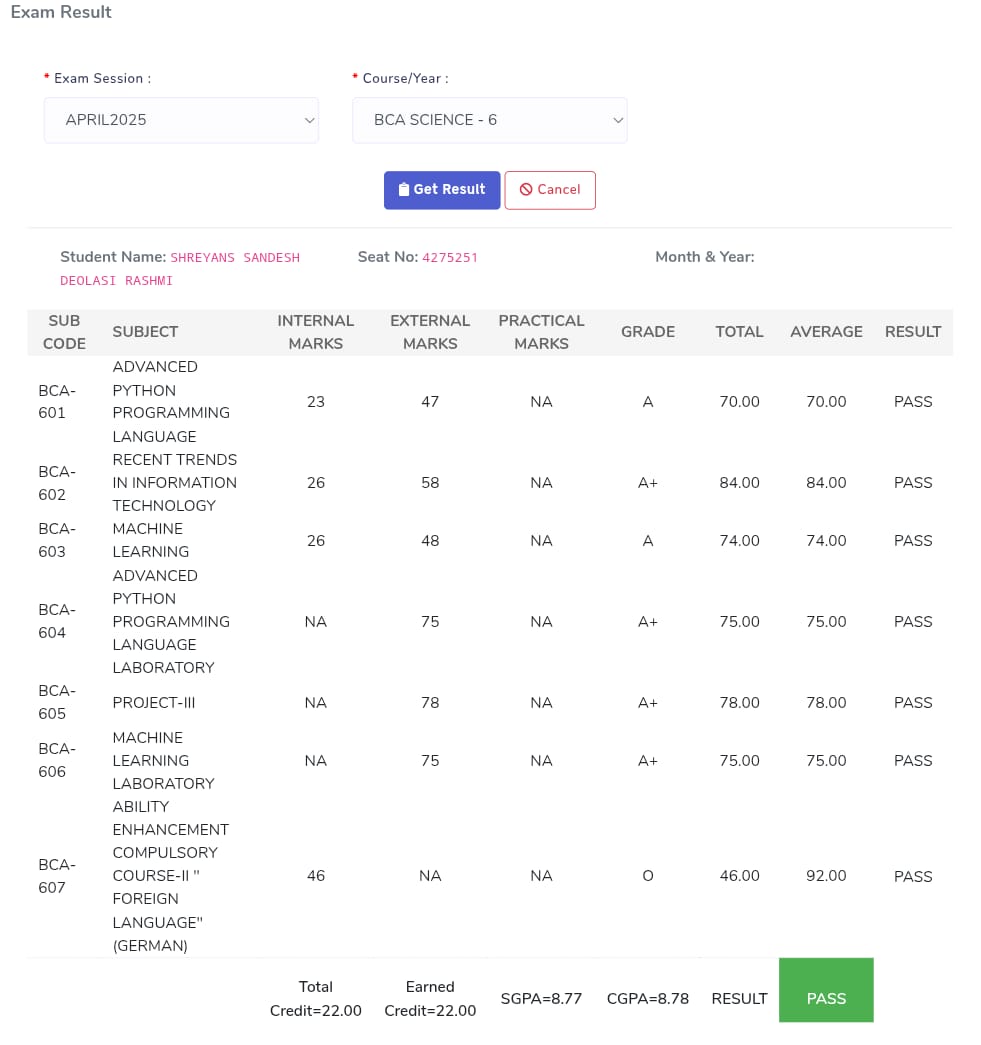The image size is (981, 1045).
Task: Open the Exam Session dropdown showing APRIL2025
Action: click(x=180, y=120)
